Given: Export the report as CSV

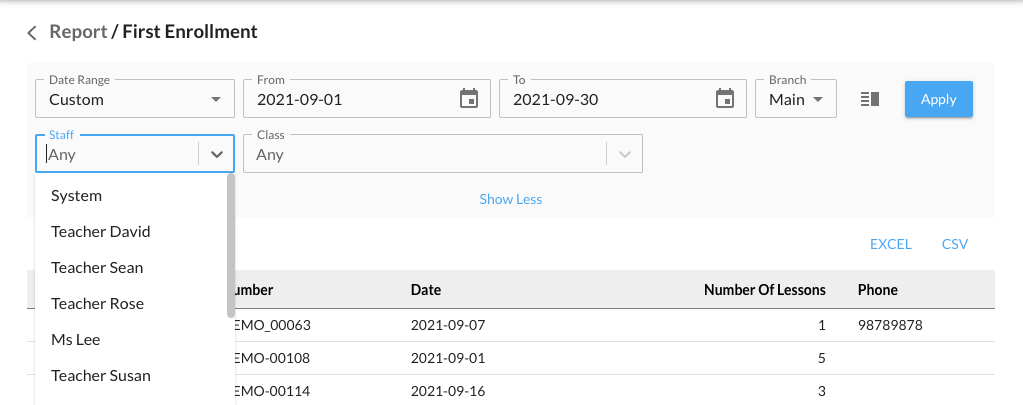Looking at the screenshot, I should (x=954, y=244).
